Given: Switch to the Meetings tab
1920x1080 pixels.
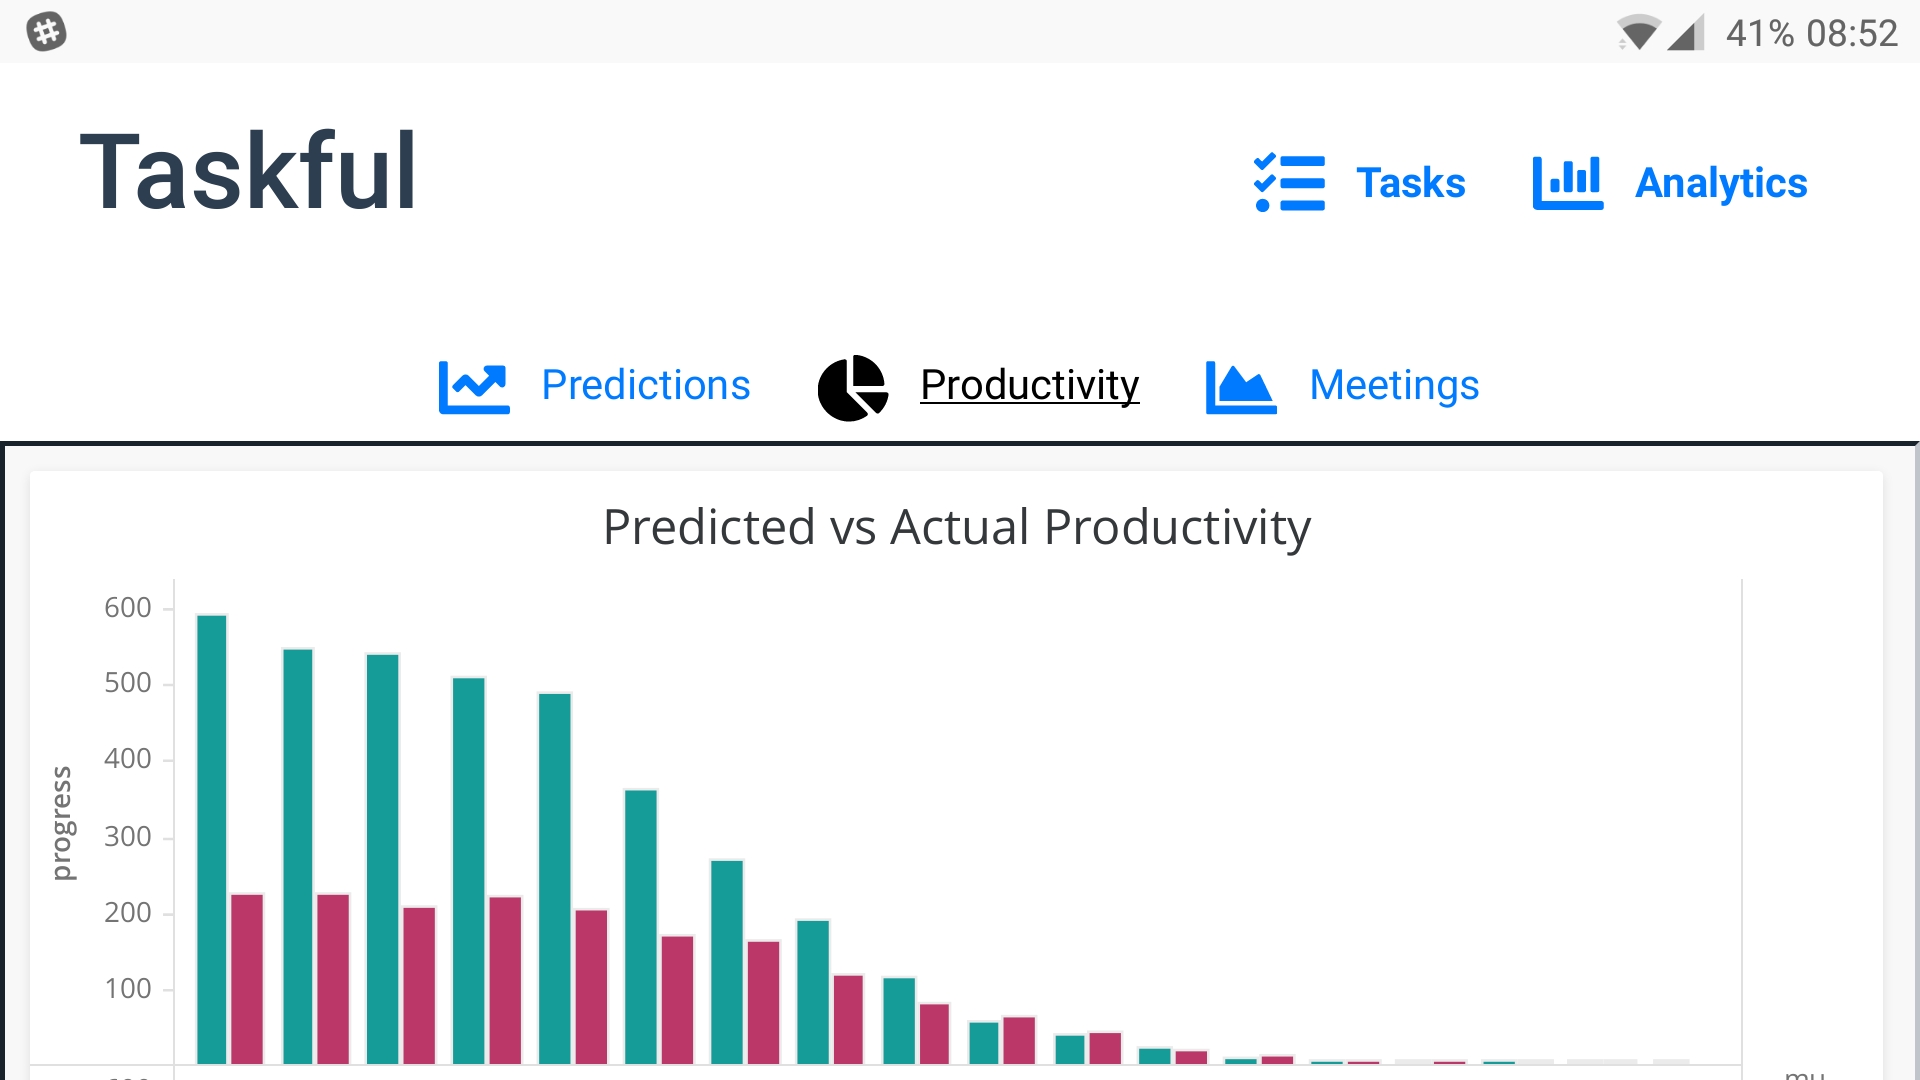Looking at the screenshot, I should coord(1394,385).
